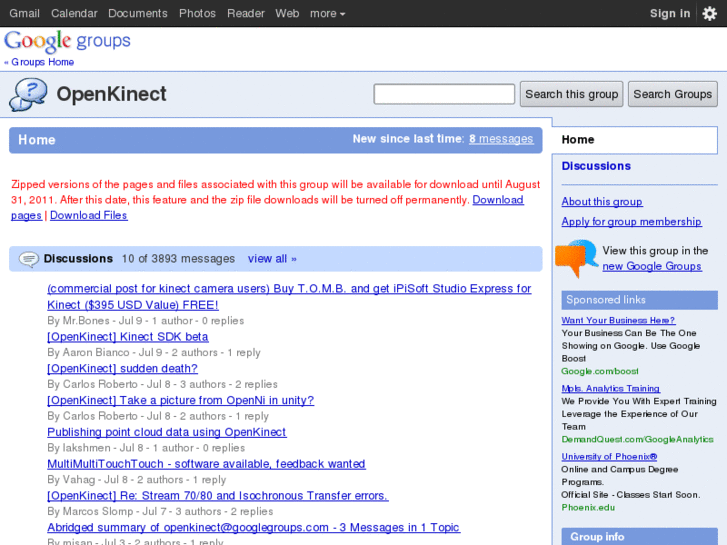The width and height of the screenshot is (727, 545).
Task: Open the settings gear icon
Action: click(x=709, y=13)
